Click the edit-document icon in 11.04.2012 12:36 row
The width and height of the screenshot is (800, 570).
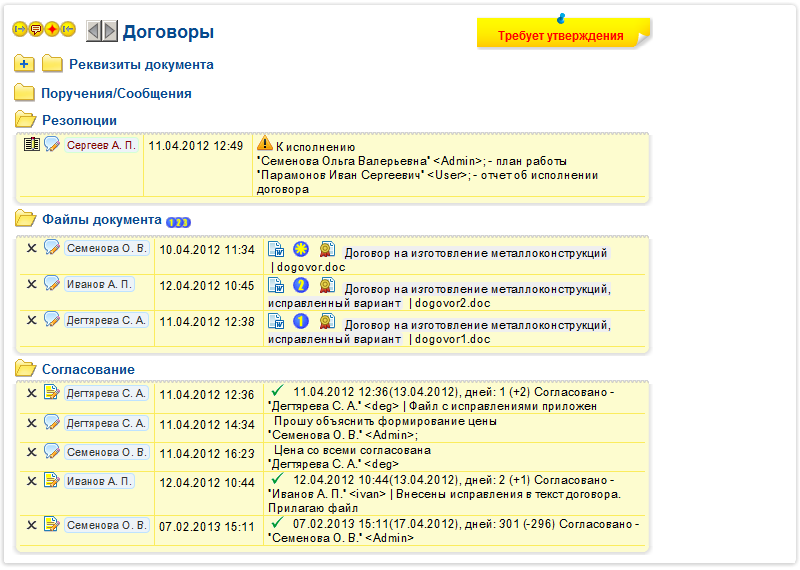click(x=52, y=392)
